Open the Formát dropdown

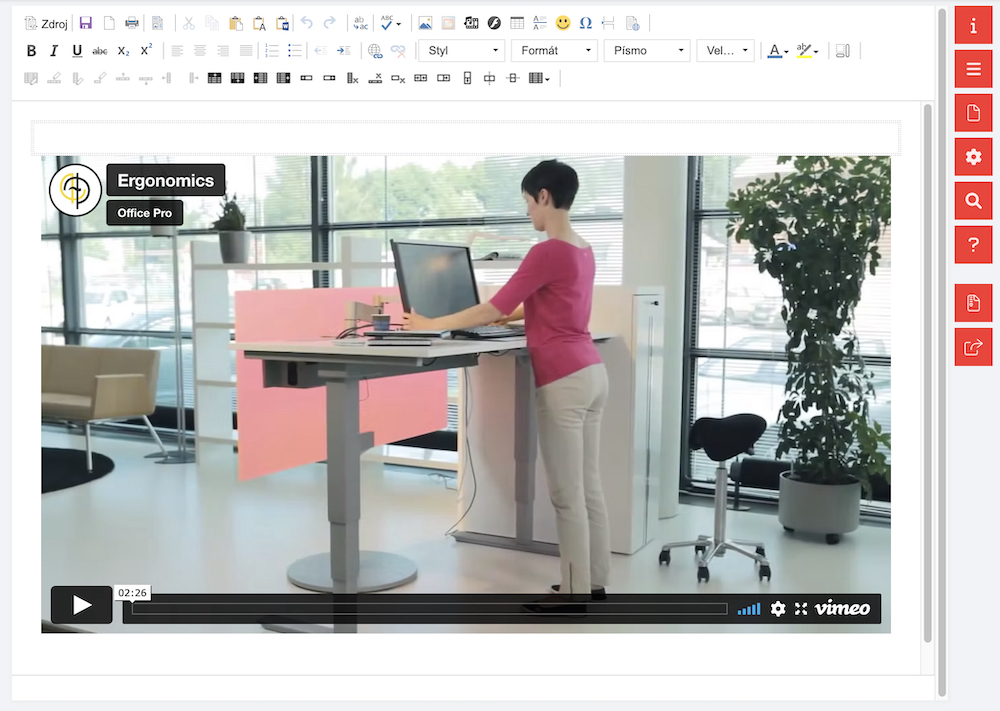coord(554,50)
